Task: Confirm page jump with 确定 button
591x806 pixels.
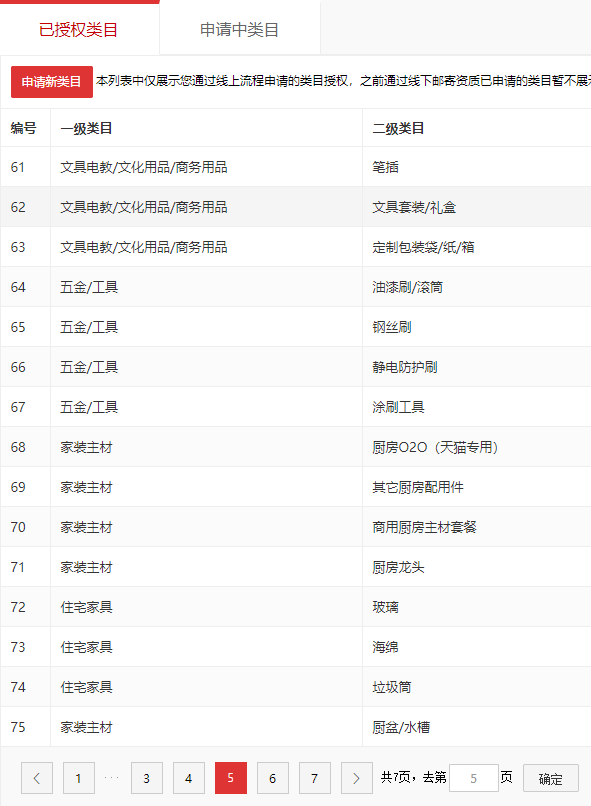Action: [x=550, y=779]
